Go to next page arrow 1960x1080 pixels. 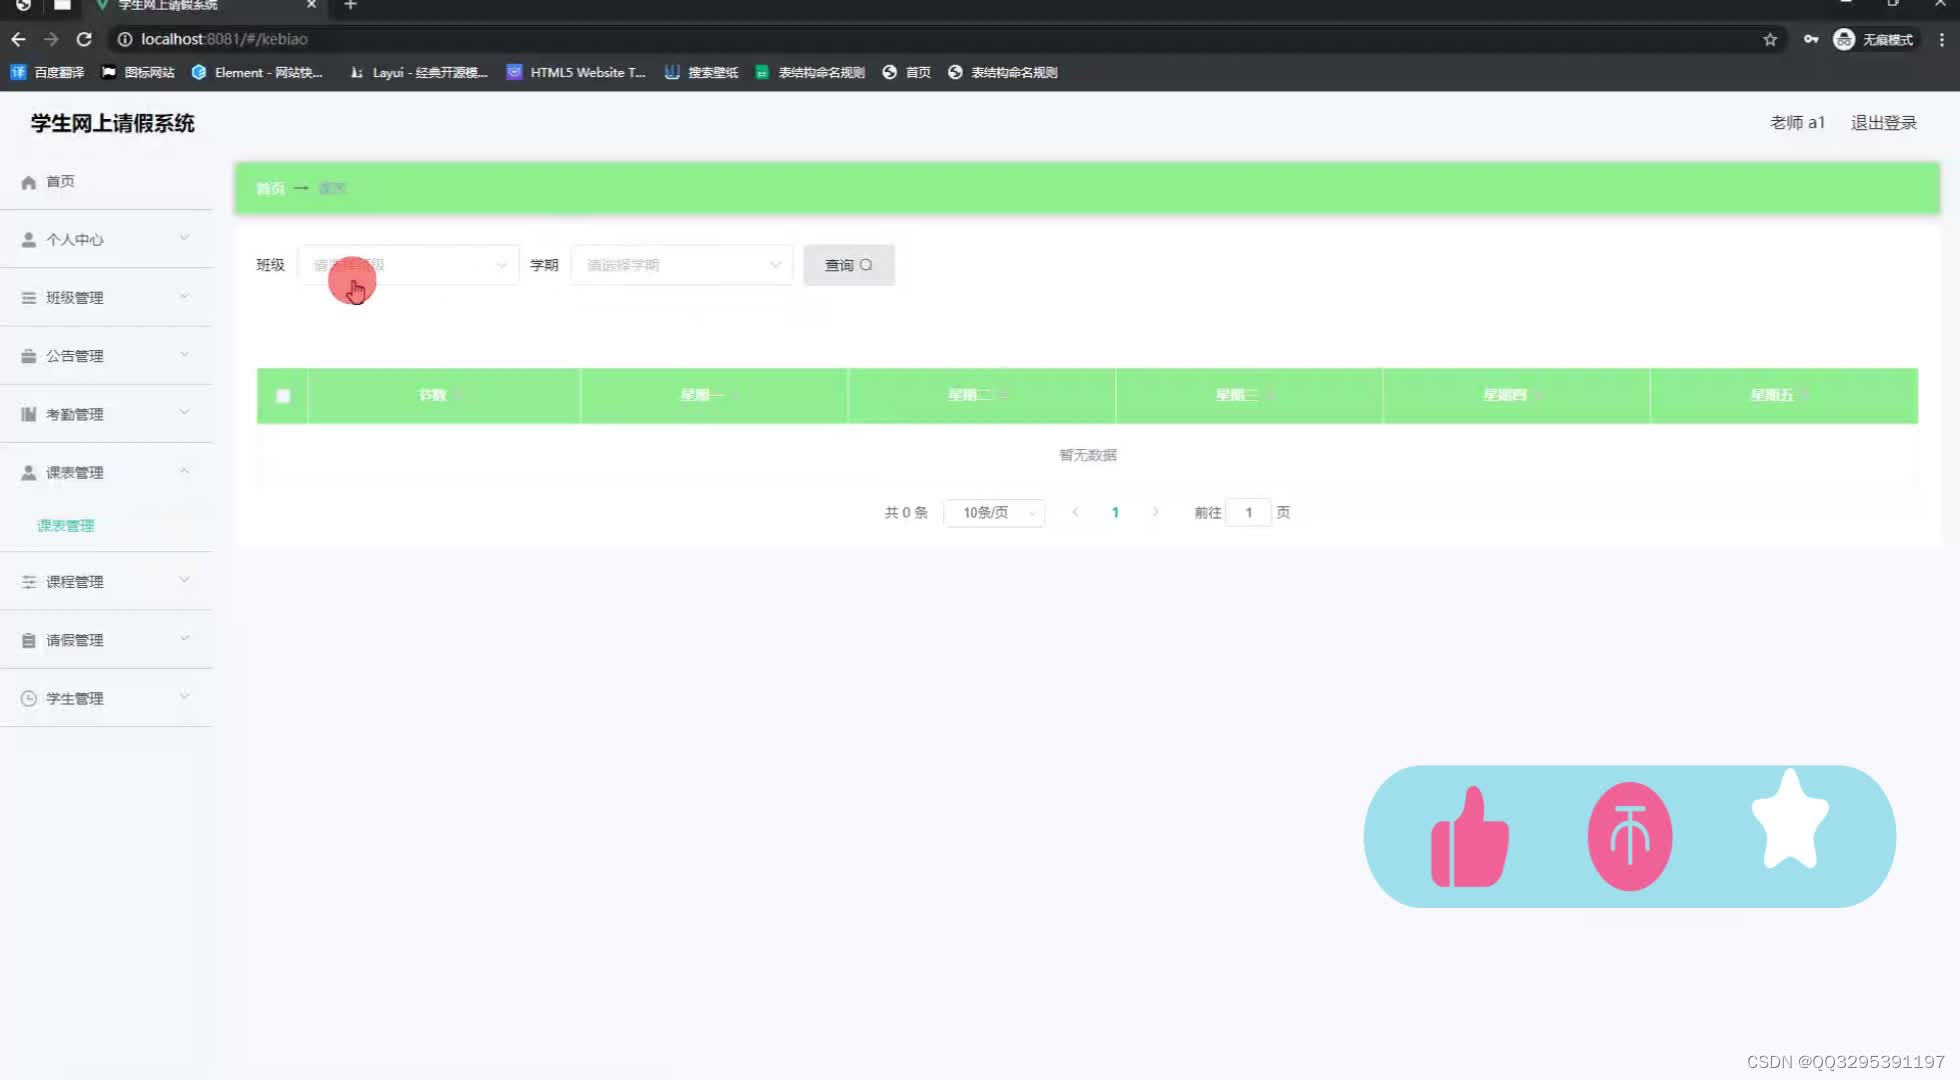1155,512
